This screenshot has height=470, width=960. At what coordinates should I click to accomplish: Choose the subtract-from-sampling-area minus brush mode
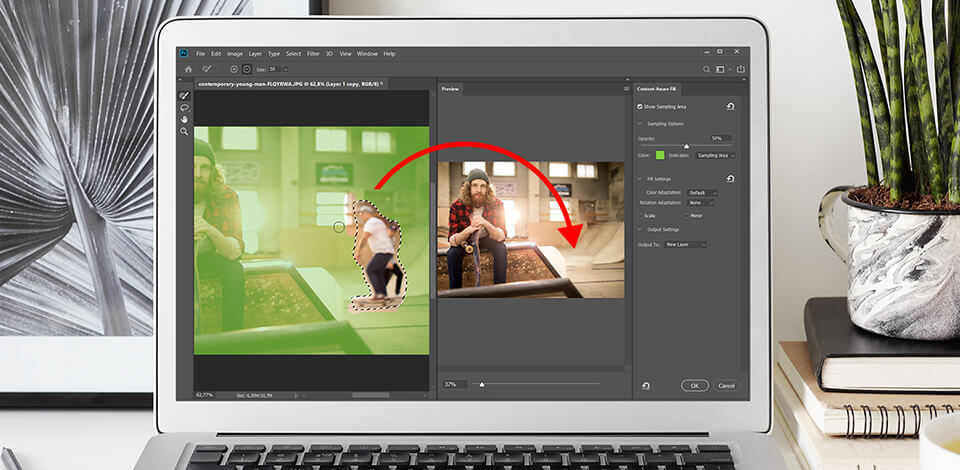tap(247, 69)
